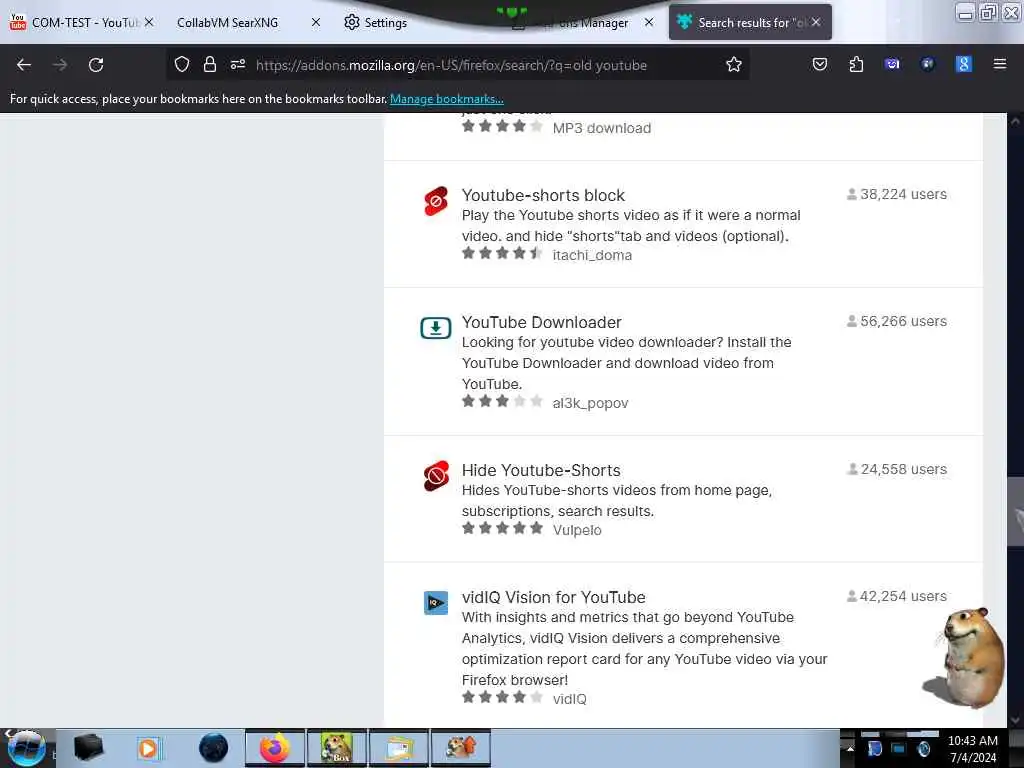
Task: Open tracking protection shield icon
Action: click(x=182, y=64)
